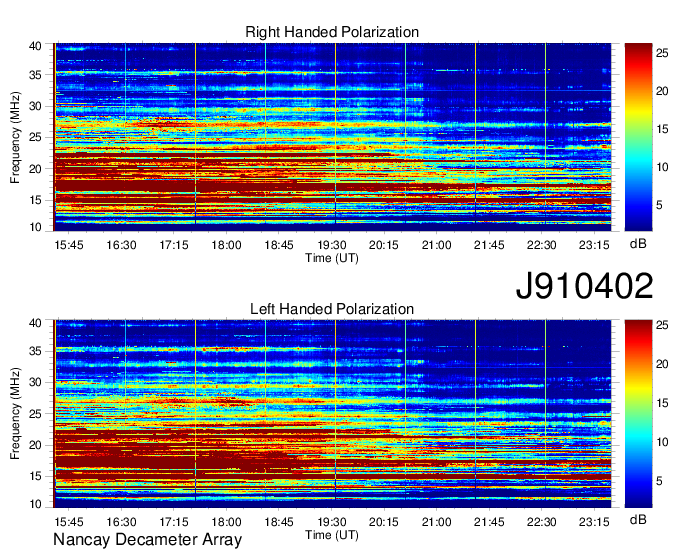680x552 pixels.
Task: Click the 18:45 time tick on Right Handed plot
Action: click(x=279, y=245)
